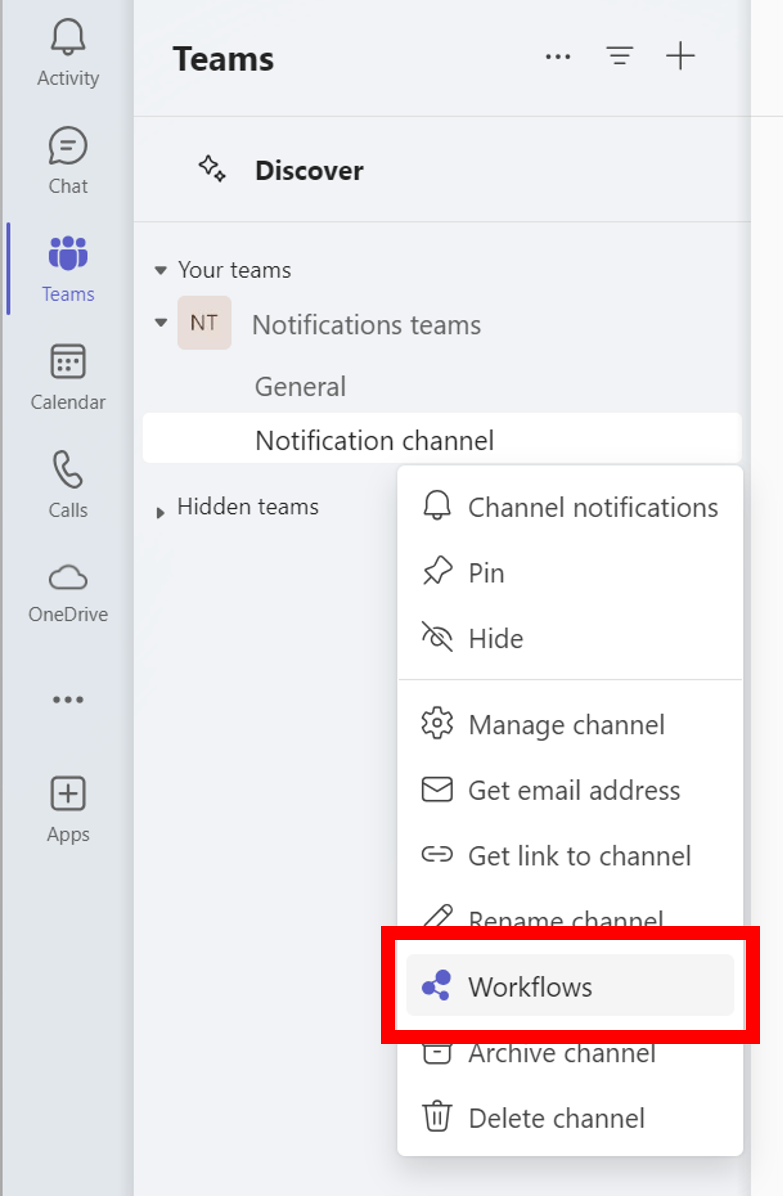The image size is (783, 1196).
Task: Click the crossed-eye icon beside Hide
Action: tap(437, 636)
